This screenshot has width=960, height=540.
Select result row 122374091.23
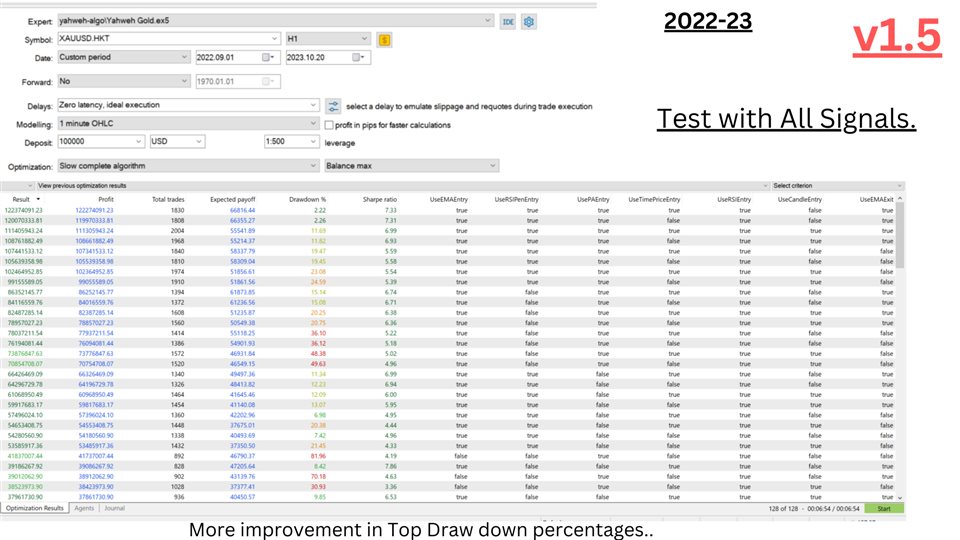[448, 210]
